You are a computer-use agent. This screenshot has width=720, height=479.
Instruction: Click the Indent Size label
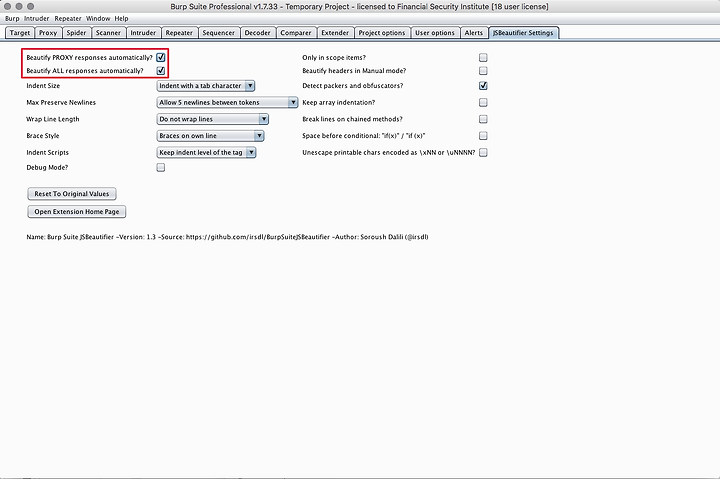pyautogui.click(x=43, y=86)
